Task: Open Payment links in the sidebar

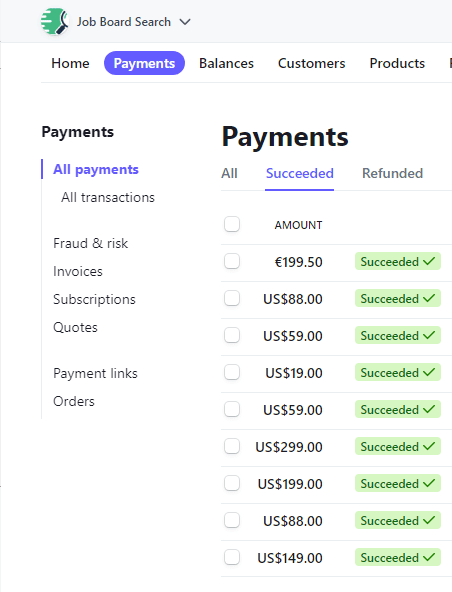Action: click(x=96, y=373)
